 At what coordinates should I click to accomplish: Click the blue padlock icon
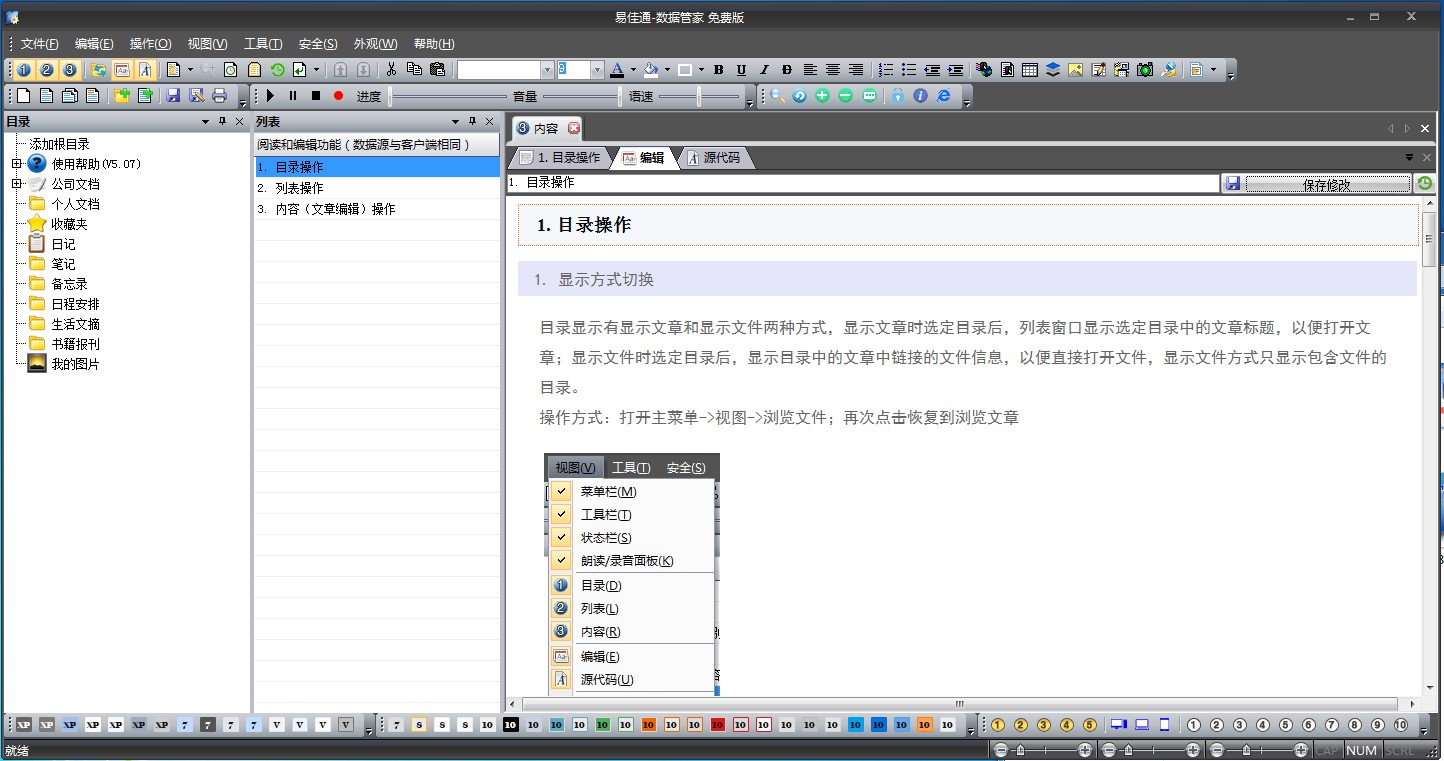coord(897,96)
